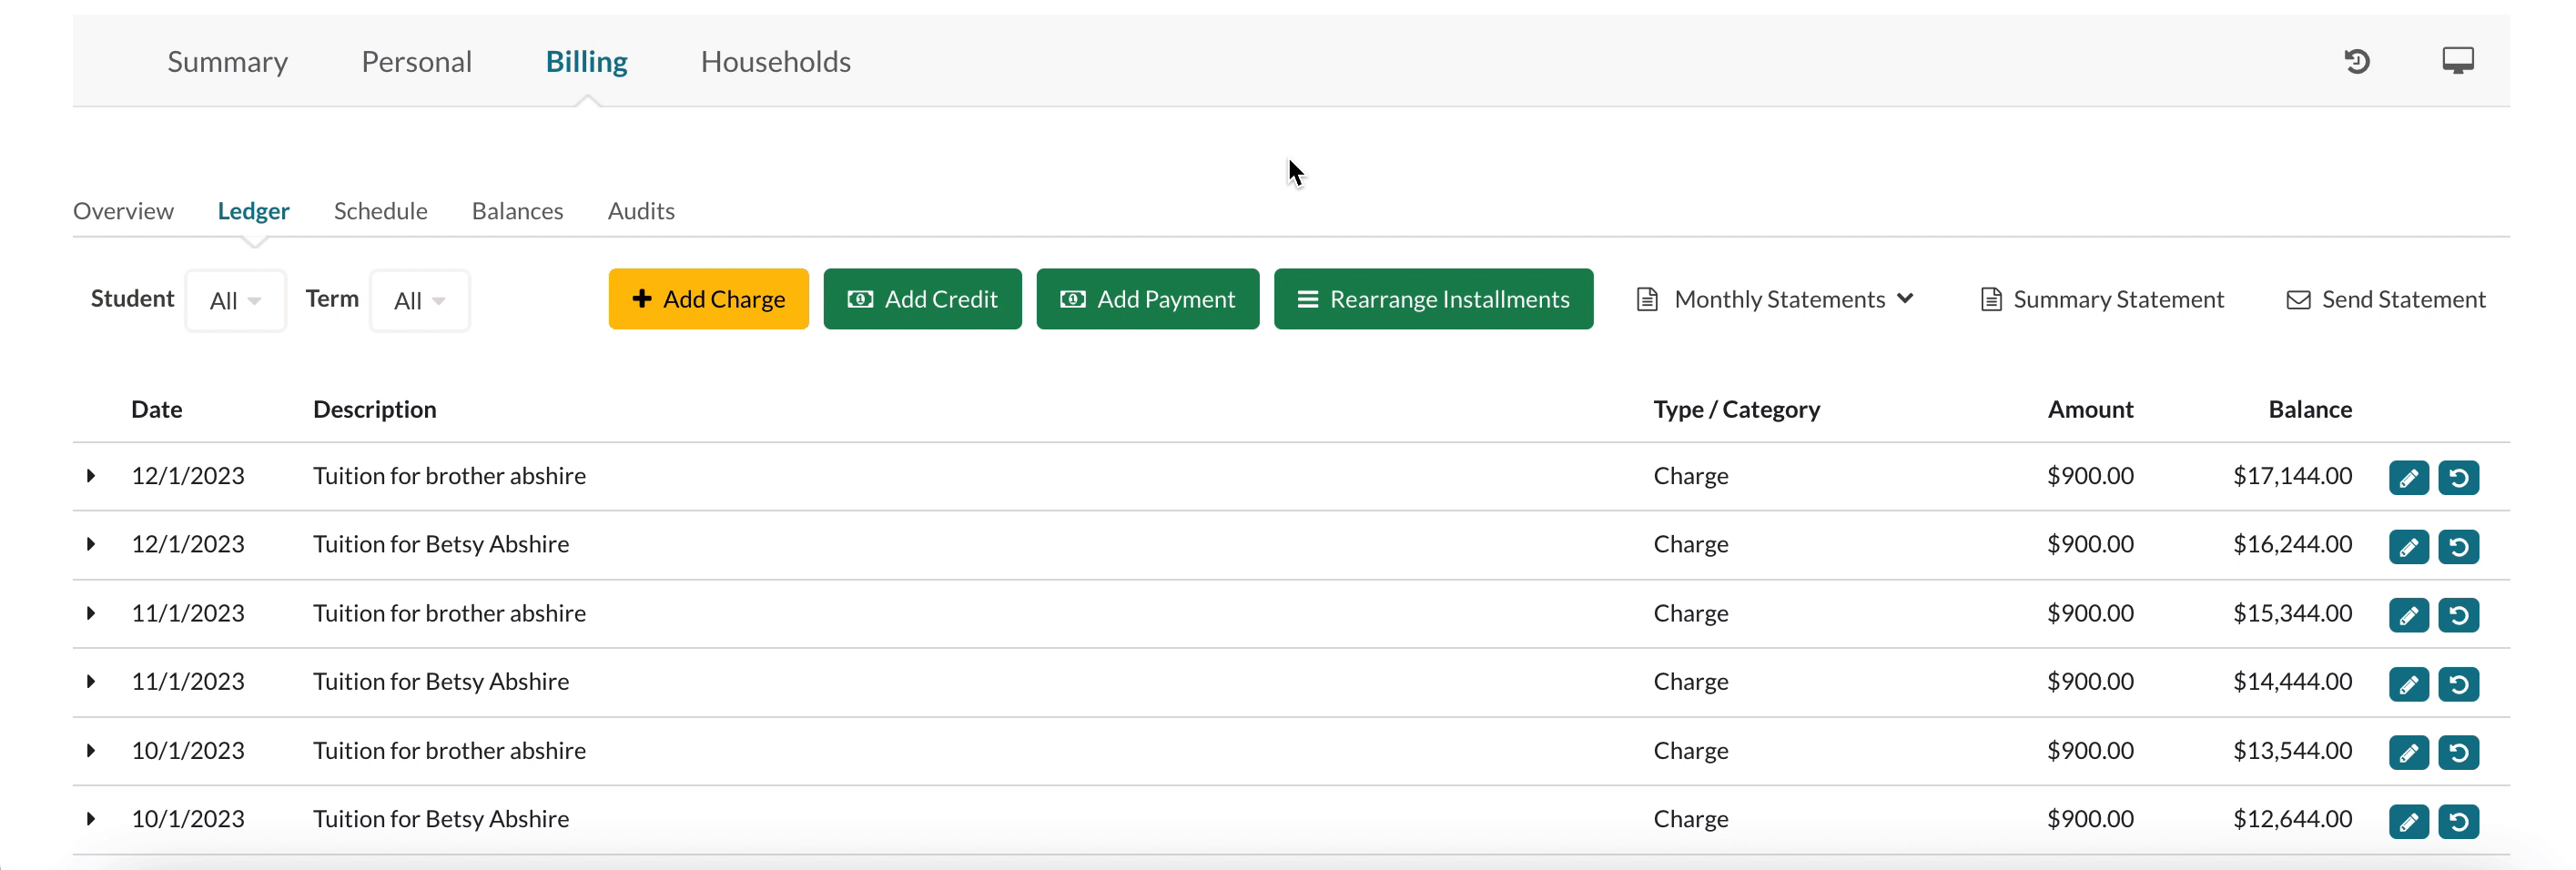Click the Add Charge button

pos(708,299)
